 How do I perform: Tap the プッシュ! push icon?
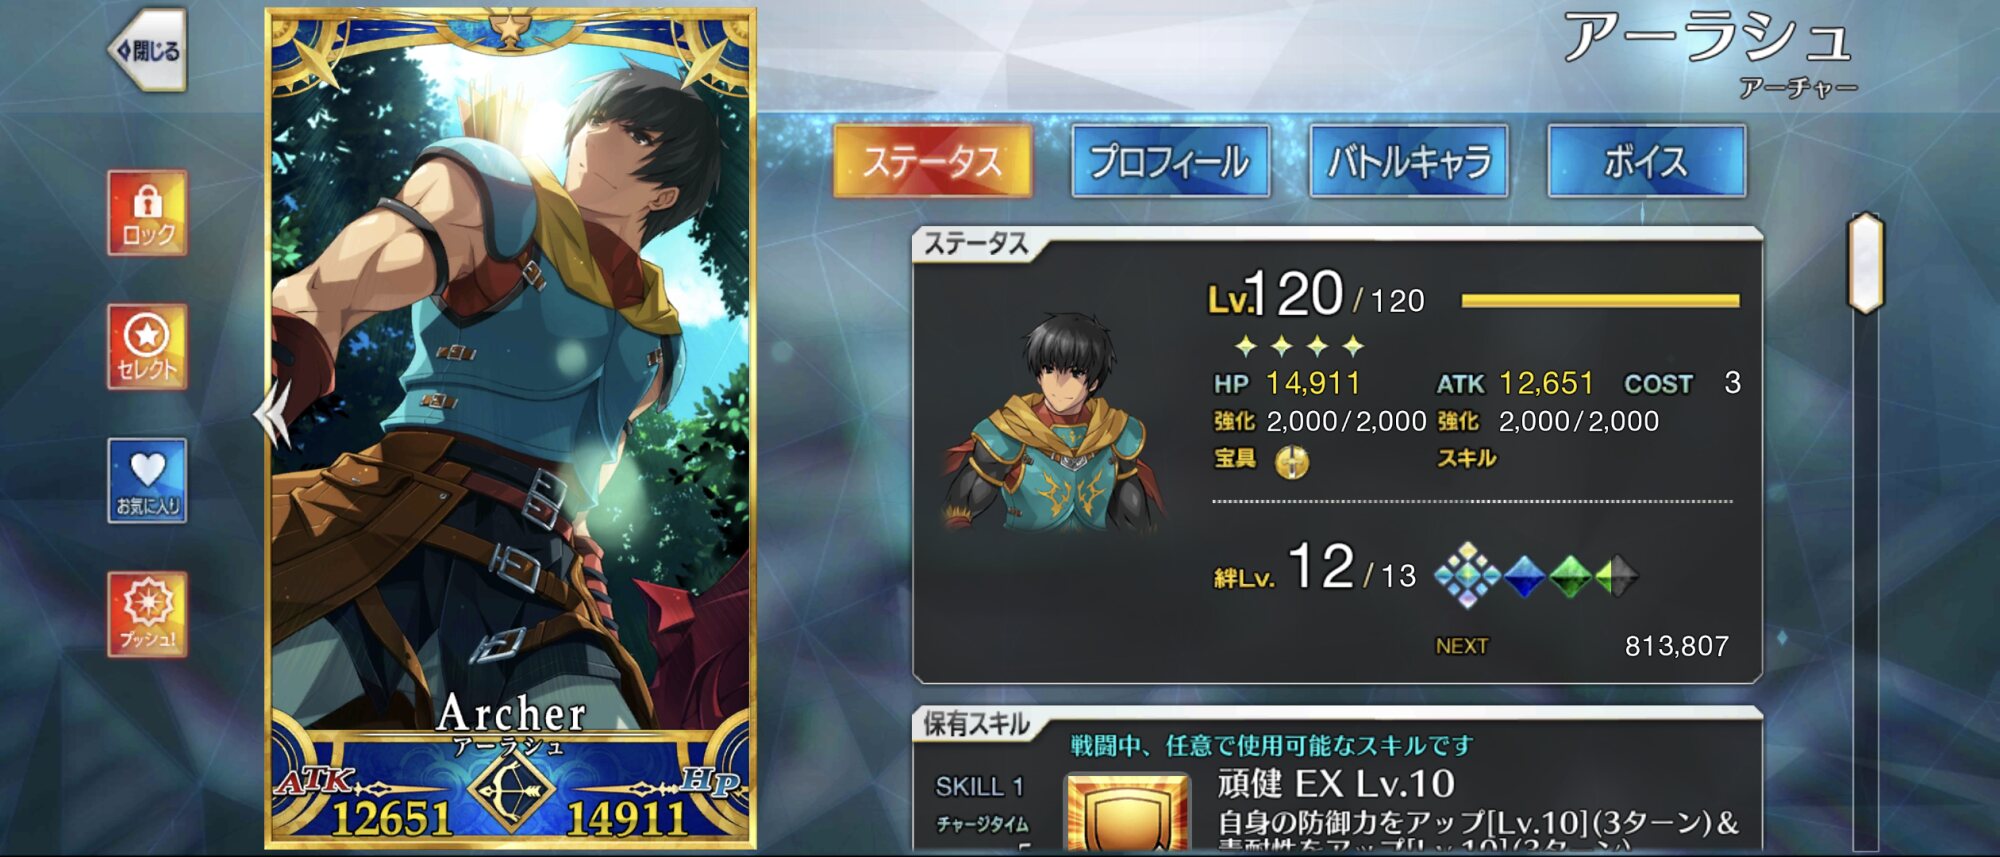[148, 615]
